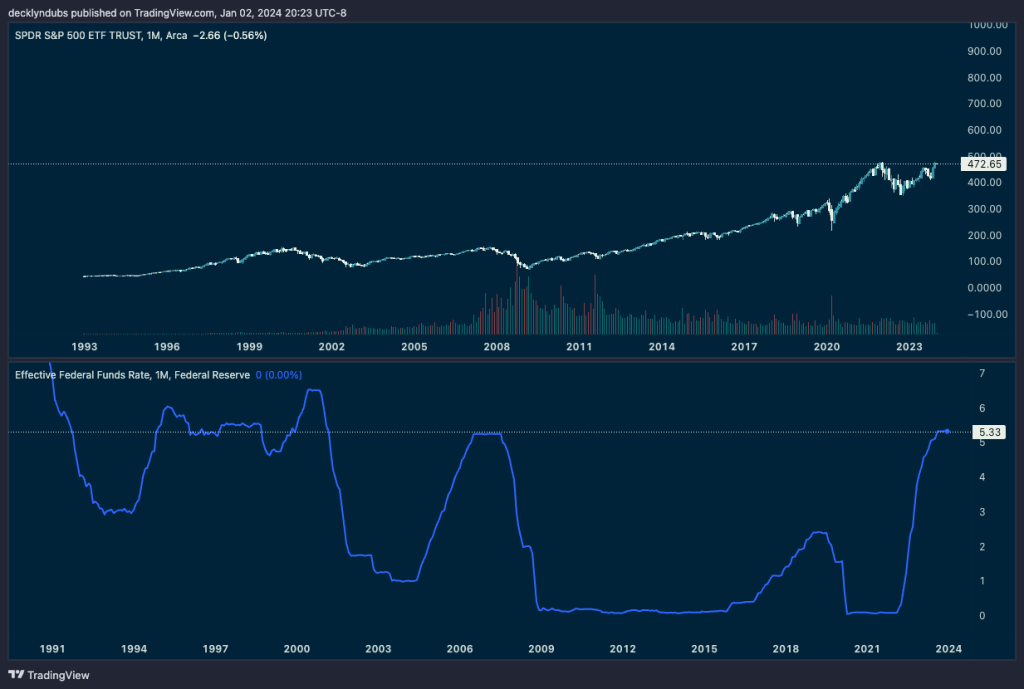
Task: Click the TradingView logo icon
Action: tap(15, 675)
